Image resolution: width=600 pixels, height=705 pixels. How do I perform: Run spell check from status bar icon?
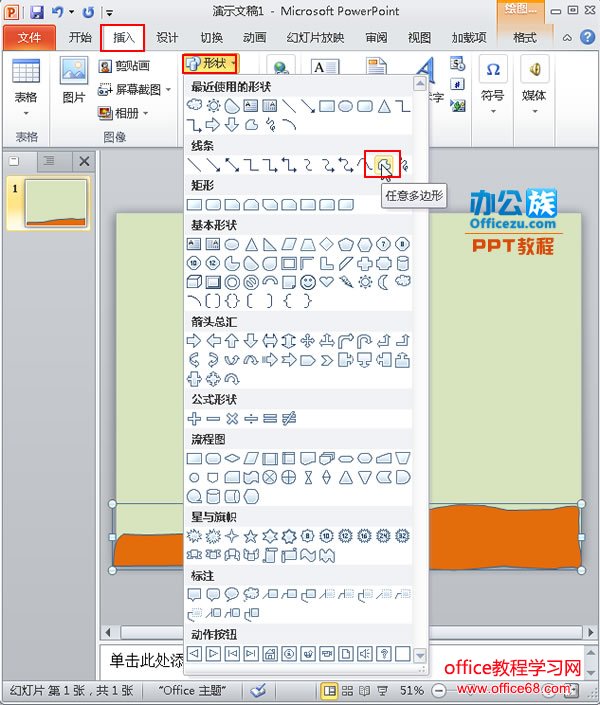259,690
